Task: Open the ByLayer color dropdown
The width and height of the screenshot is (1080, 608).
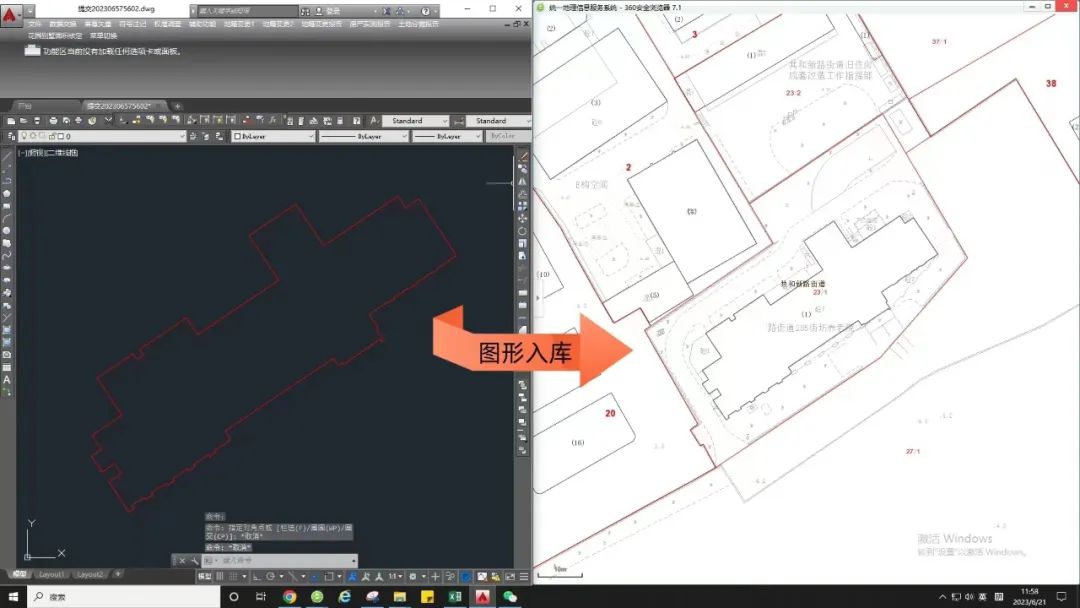Action: 273,136
